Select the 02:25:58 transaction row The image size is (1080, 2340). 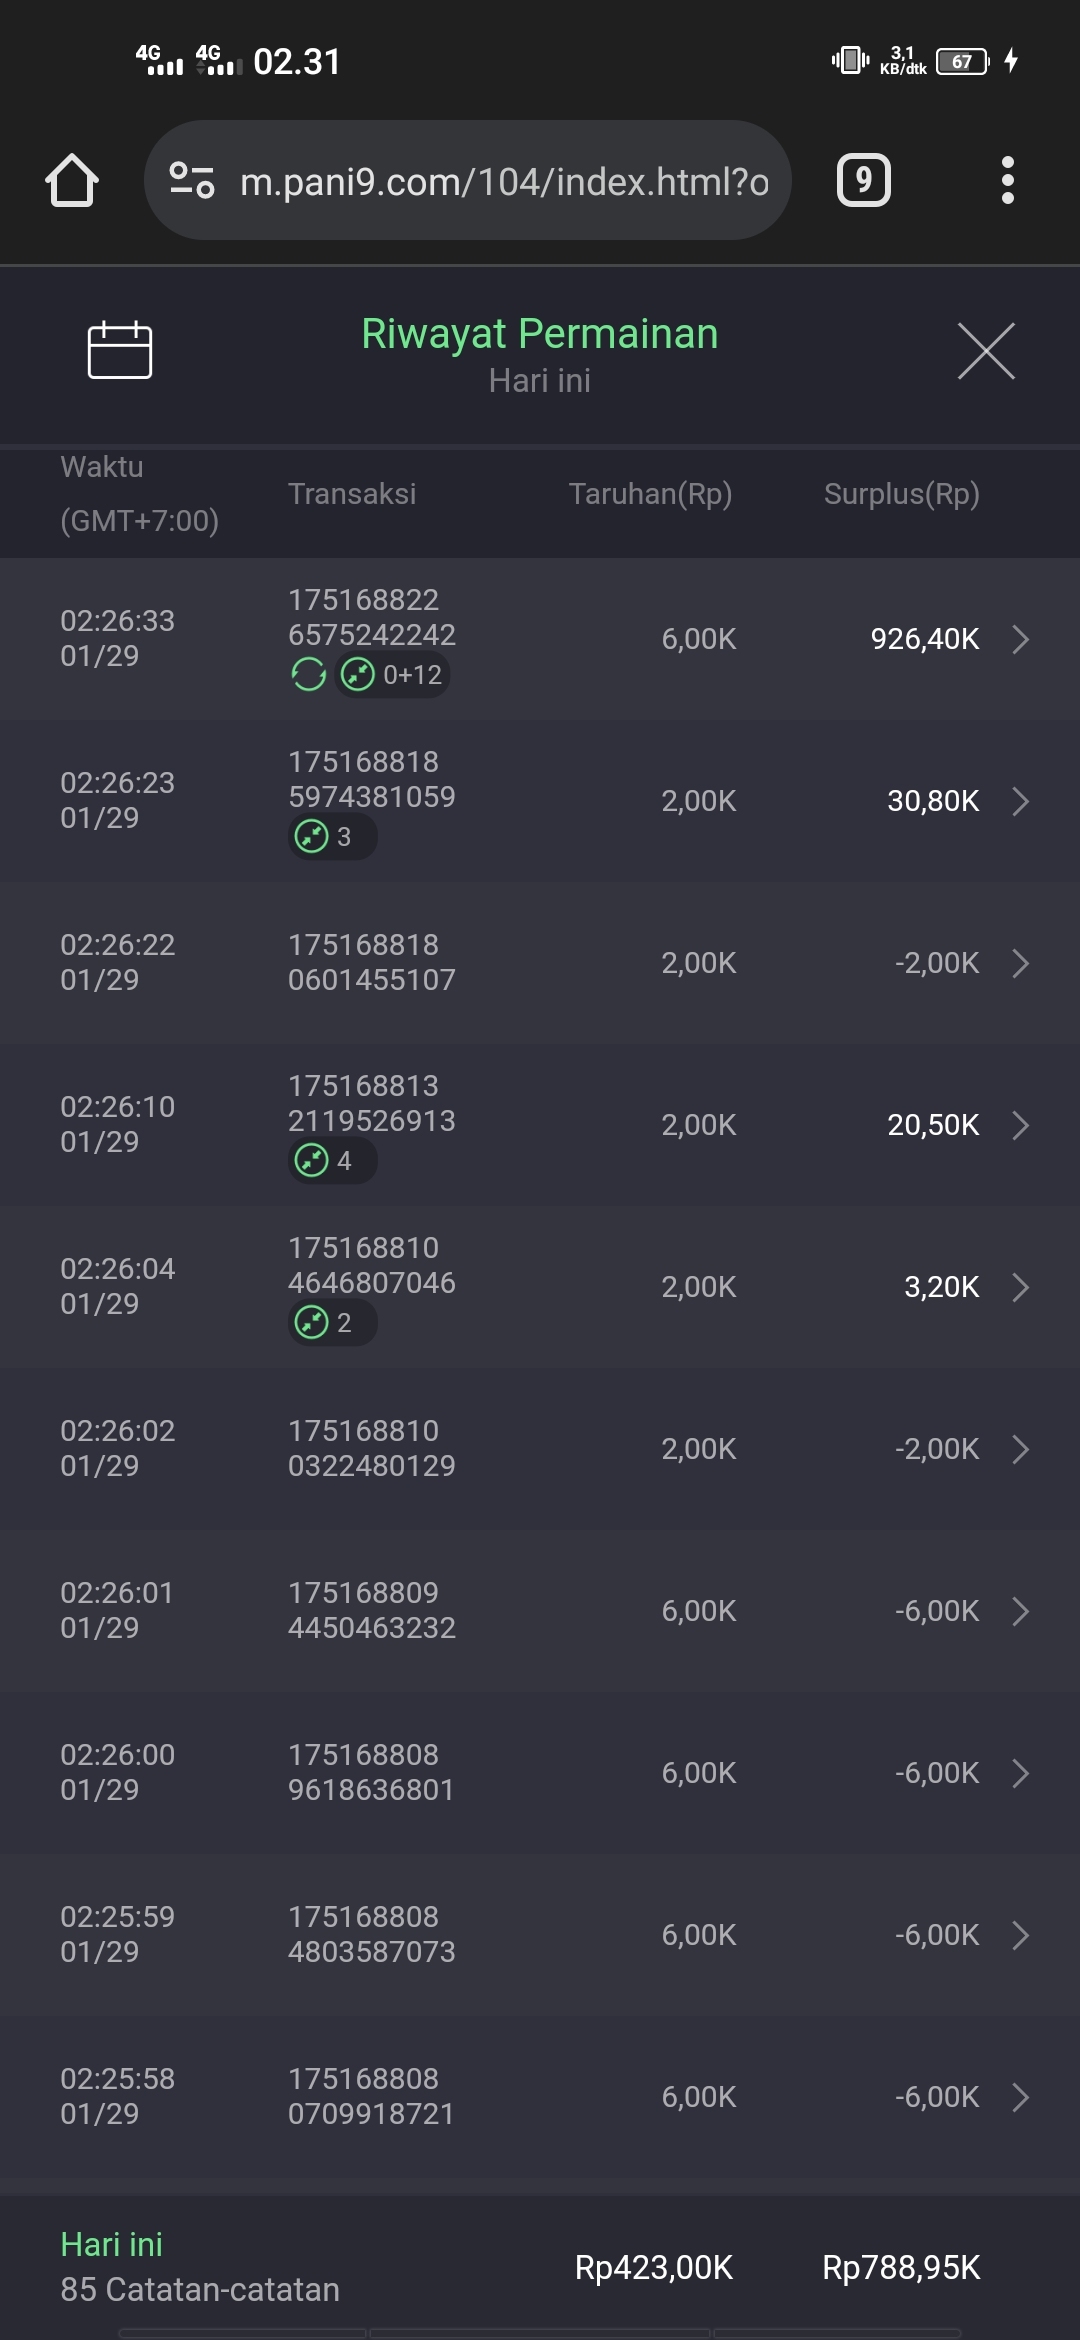(540, 2097)
